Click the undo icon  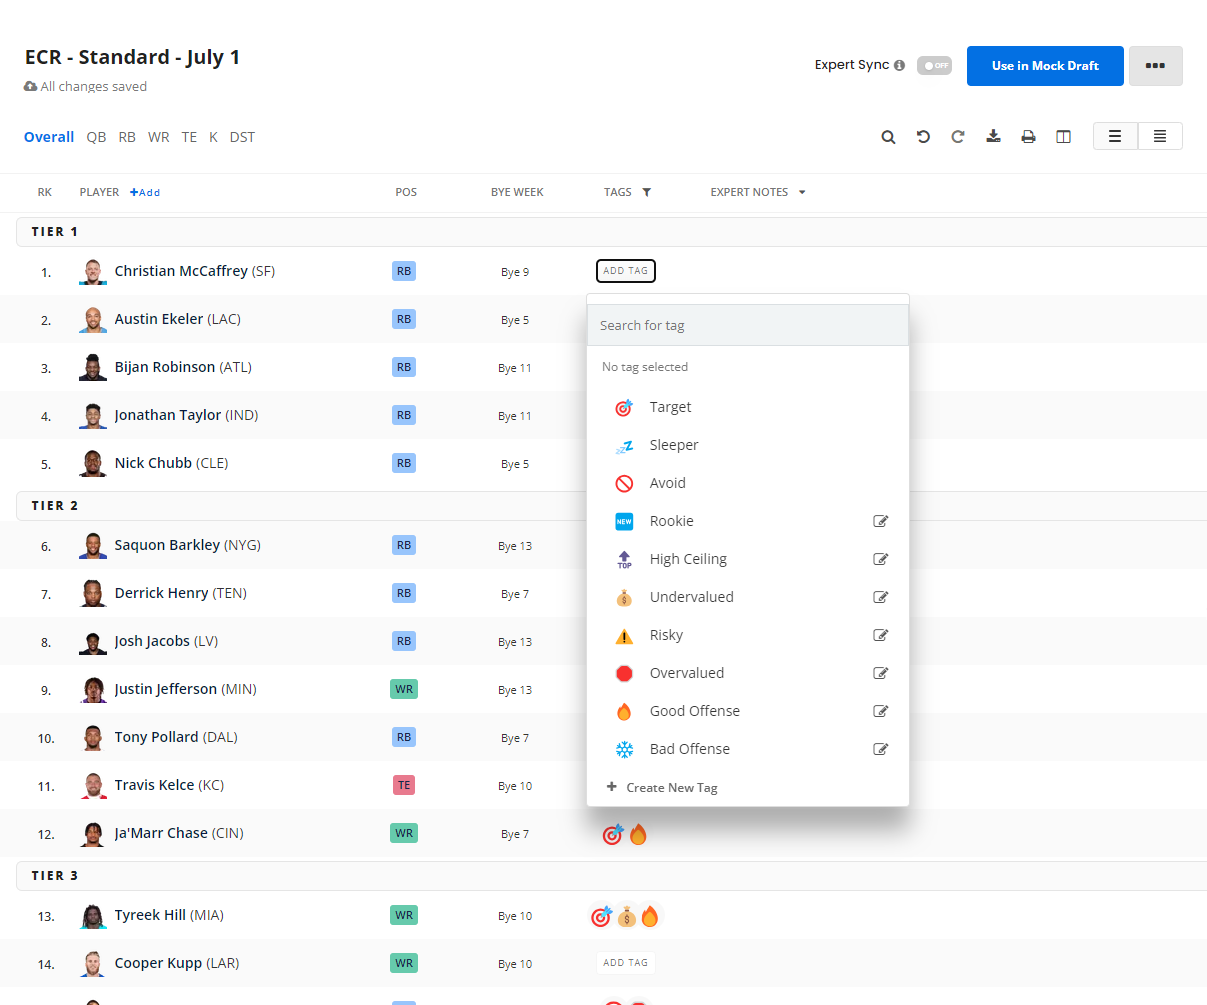coord(923,136)
